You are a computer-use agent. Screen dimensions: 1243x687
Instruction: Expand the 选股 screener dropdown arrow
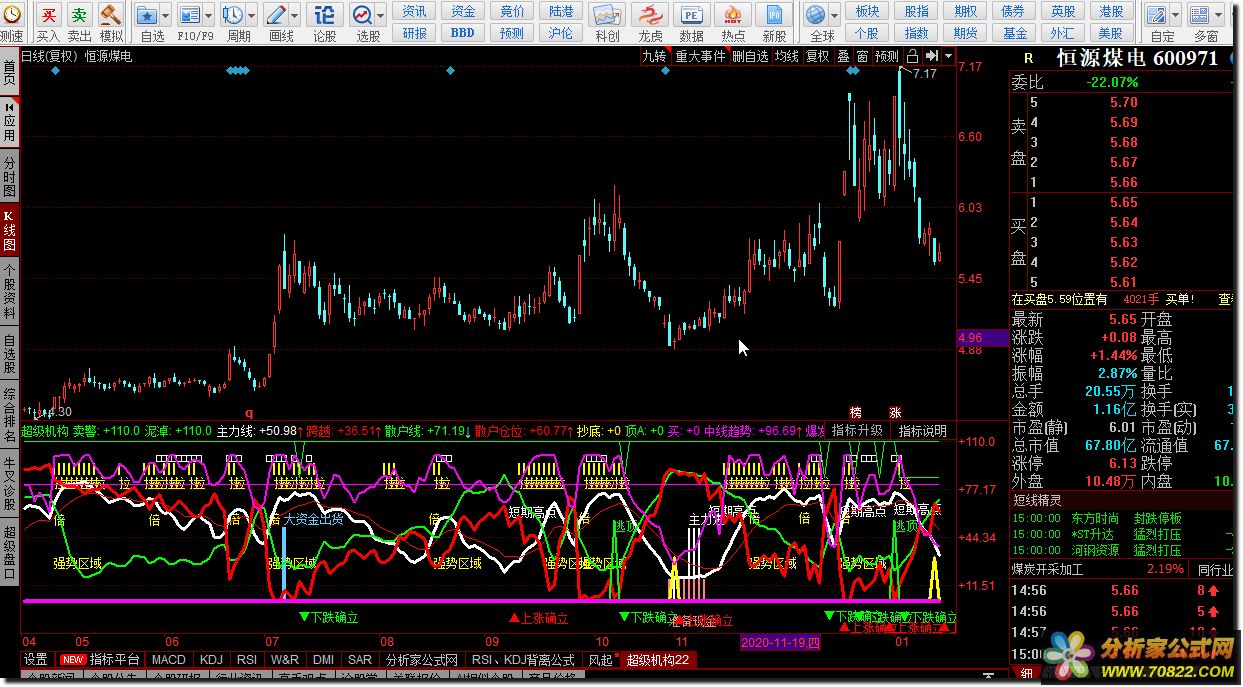coord(380,16)
